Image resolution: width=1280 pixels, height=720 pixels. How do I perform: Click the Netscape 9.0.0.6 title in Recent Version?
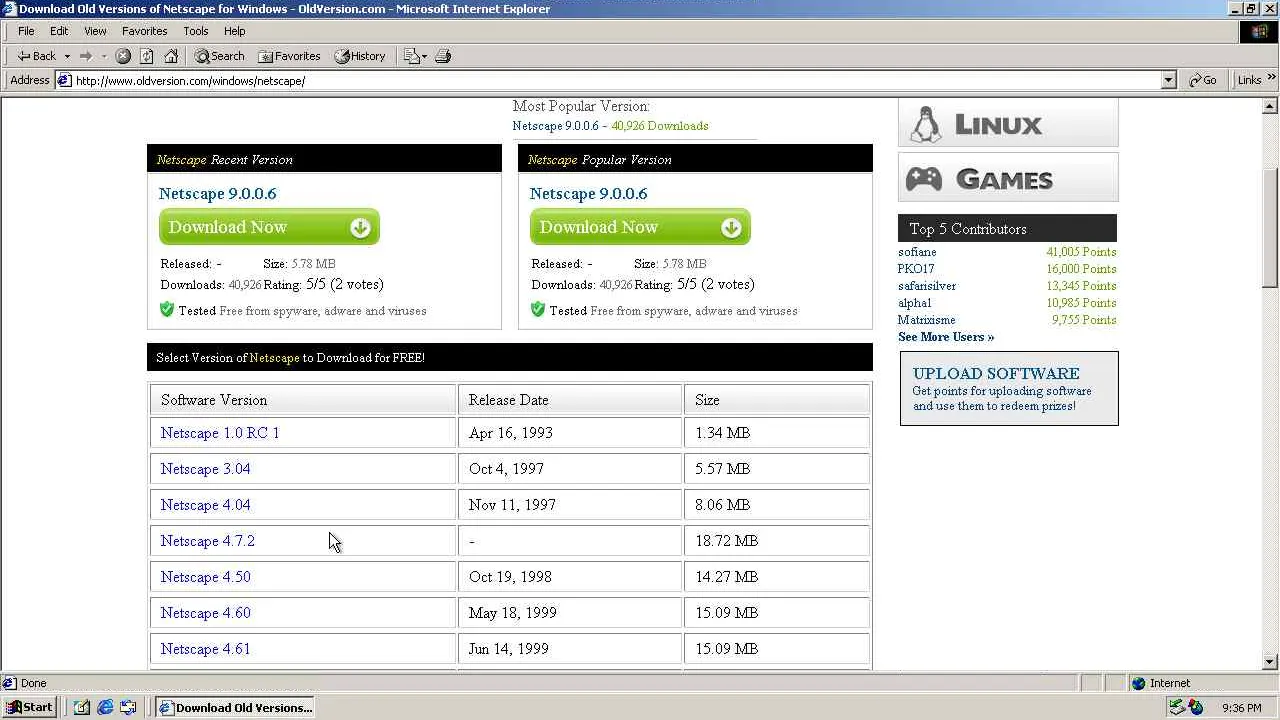(217, 194)
